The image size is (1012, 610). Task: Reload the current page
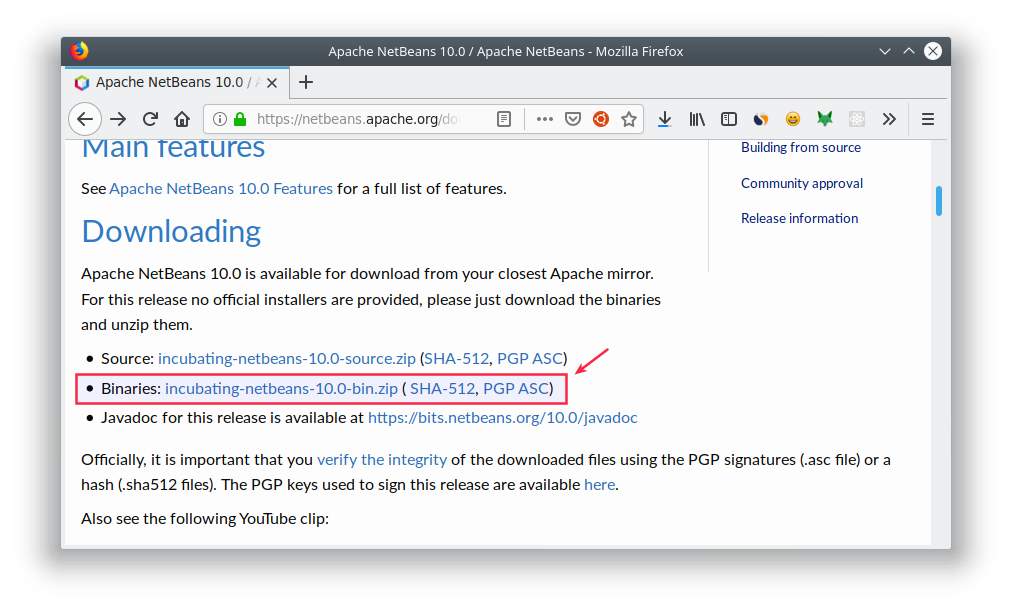point(150,118)
